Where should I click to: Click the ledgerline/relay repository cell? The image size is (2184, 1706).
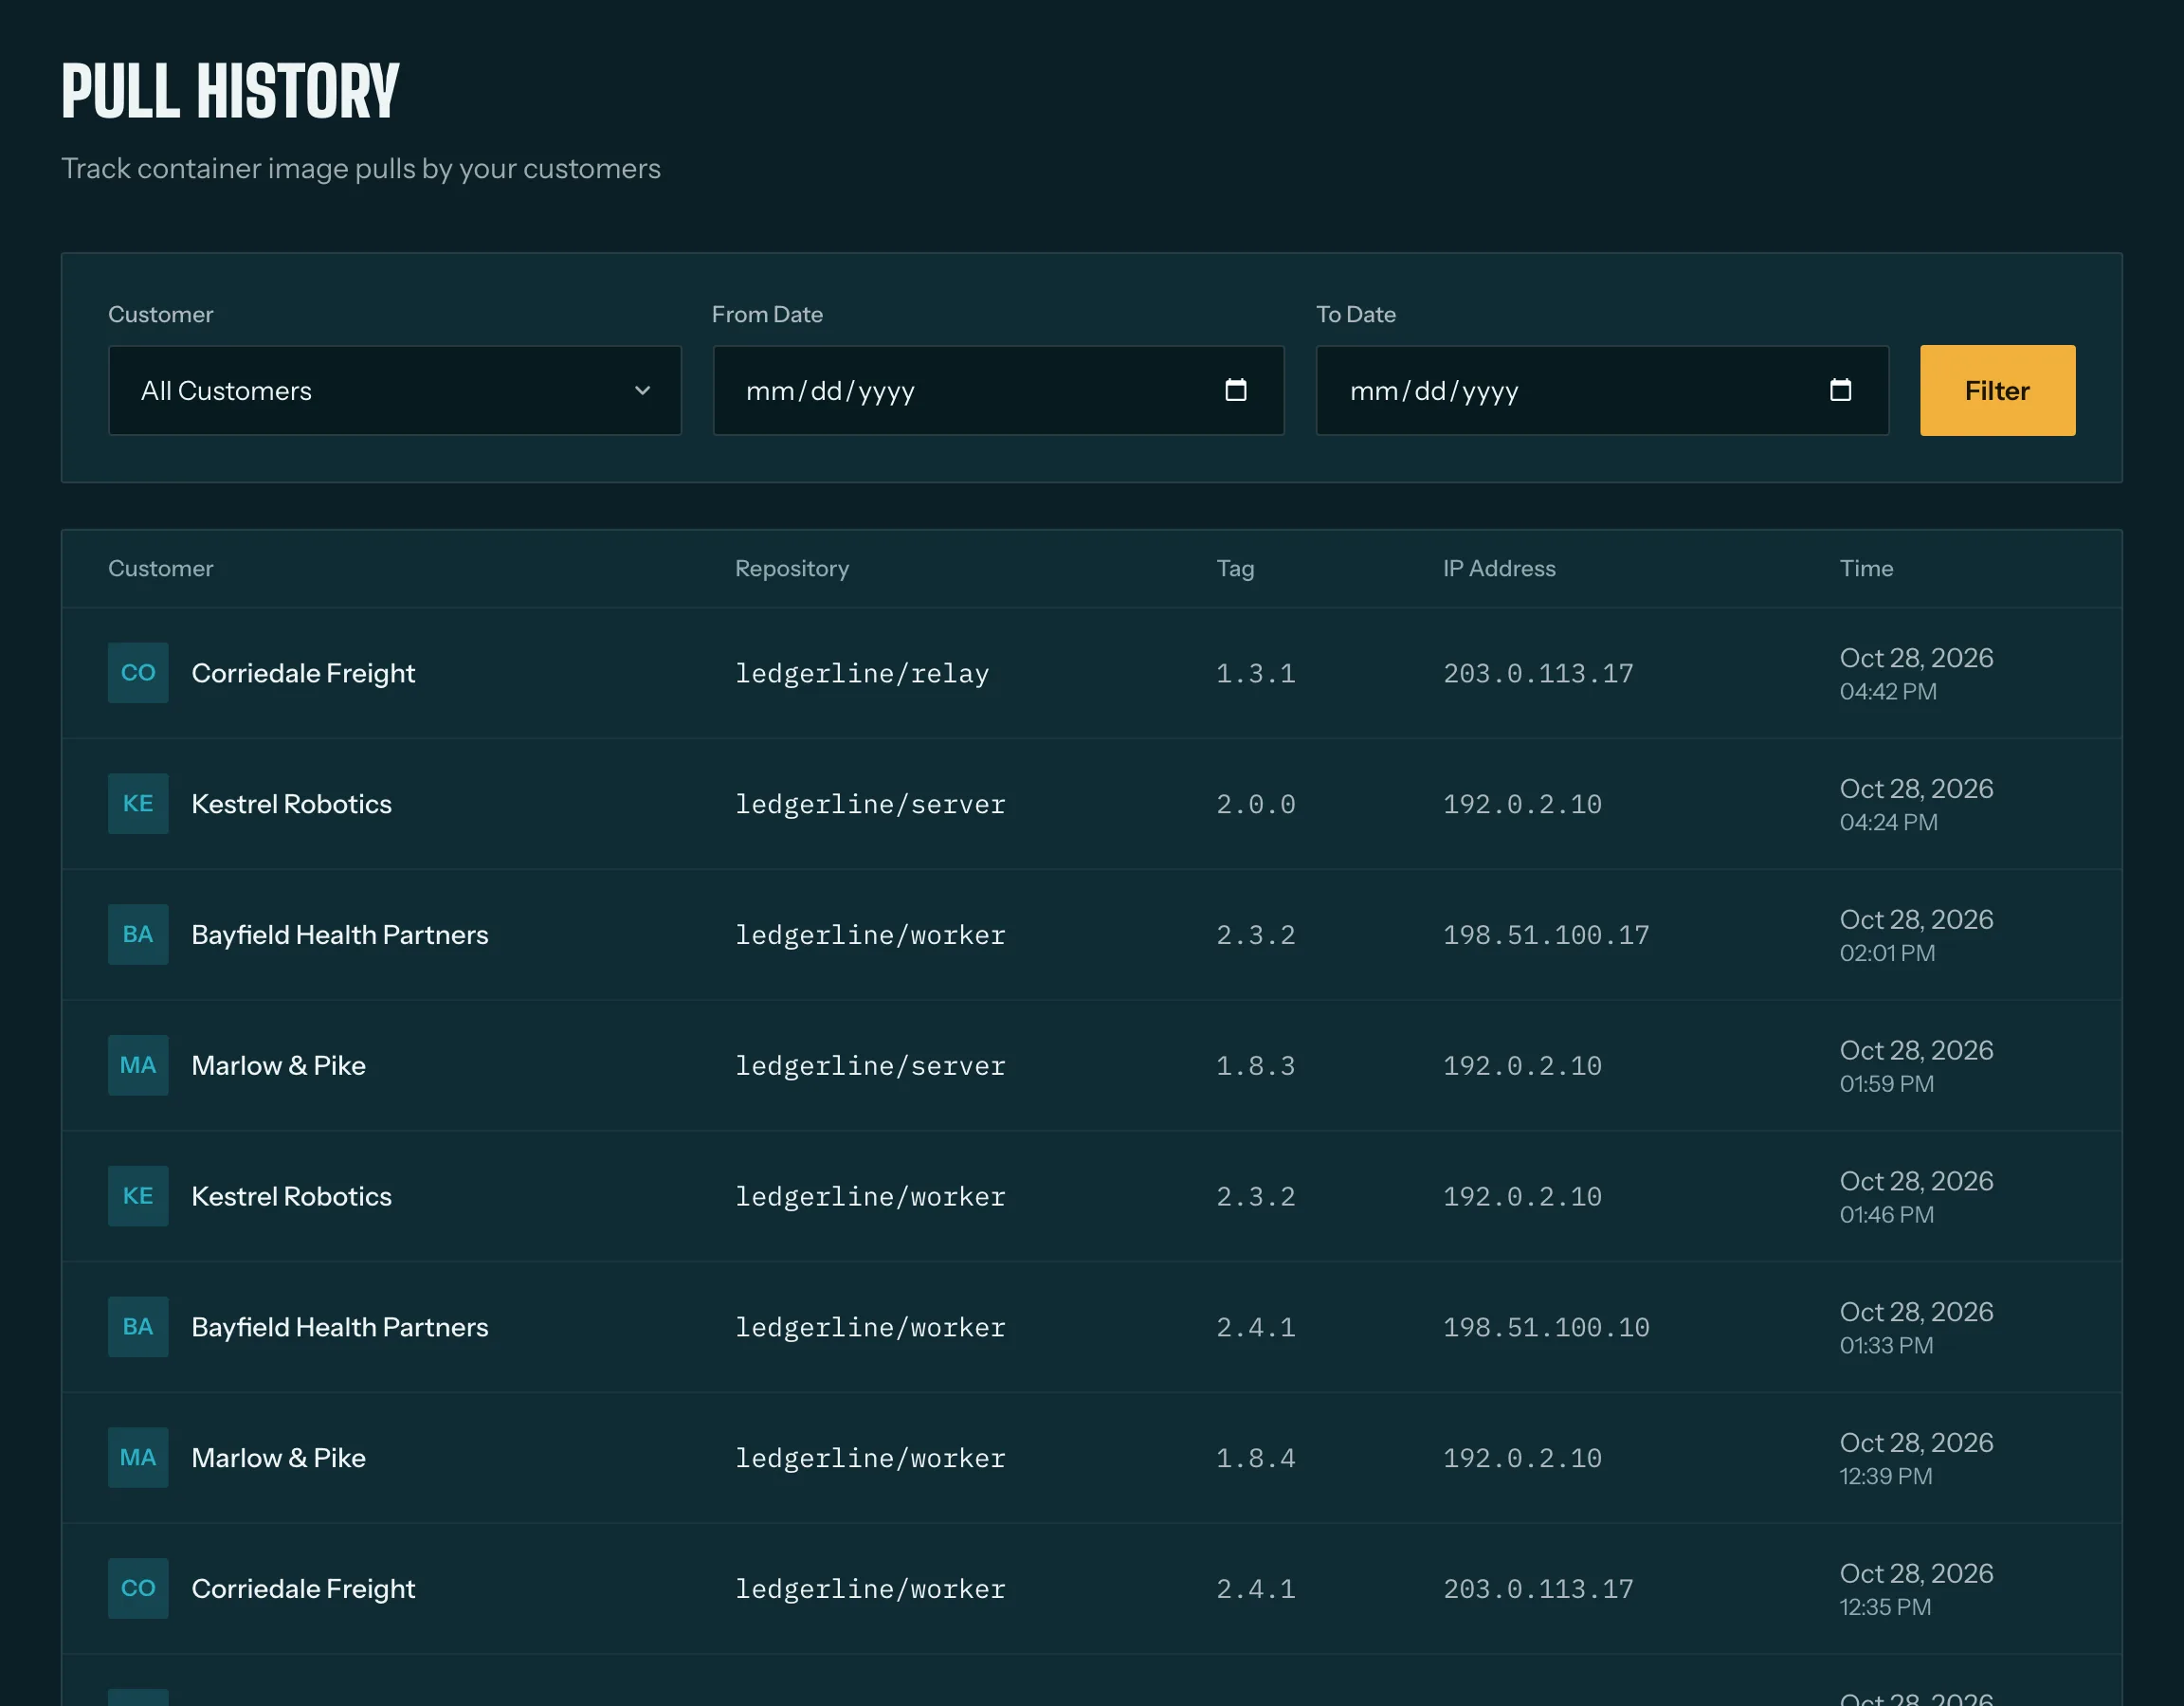tap(862, 673)
